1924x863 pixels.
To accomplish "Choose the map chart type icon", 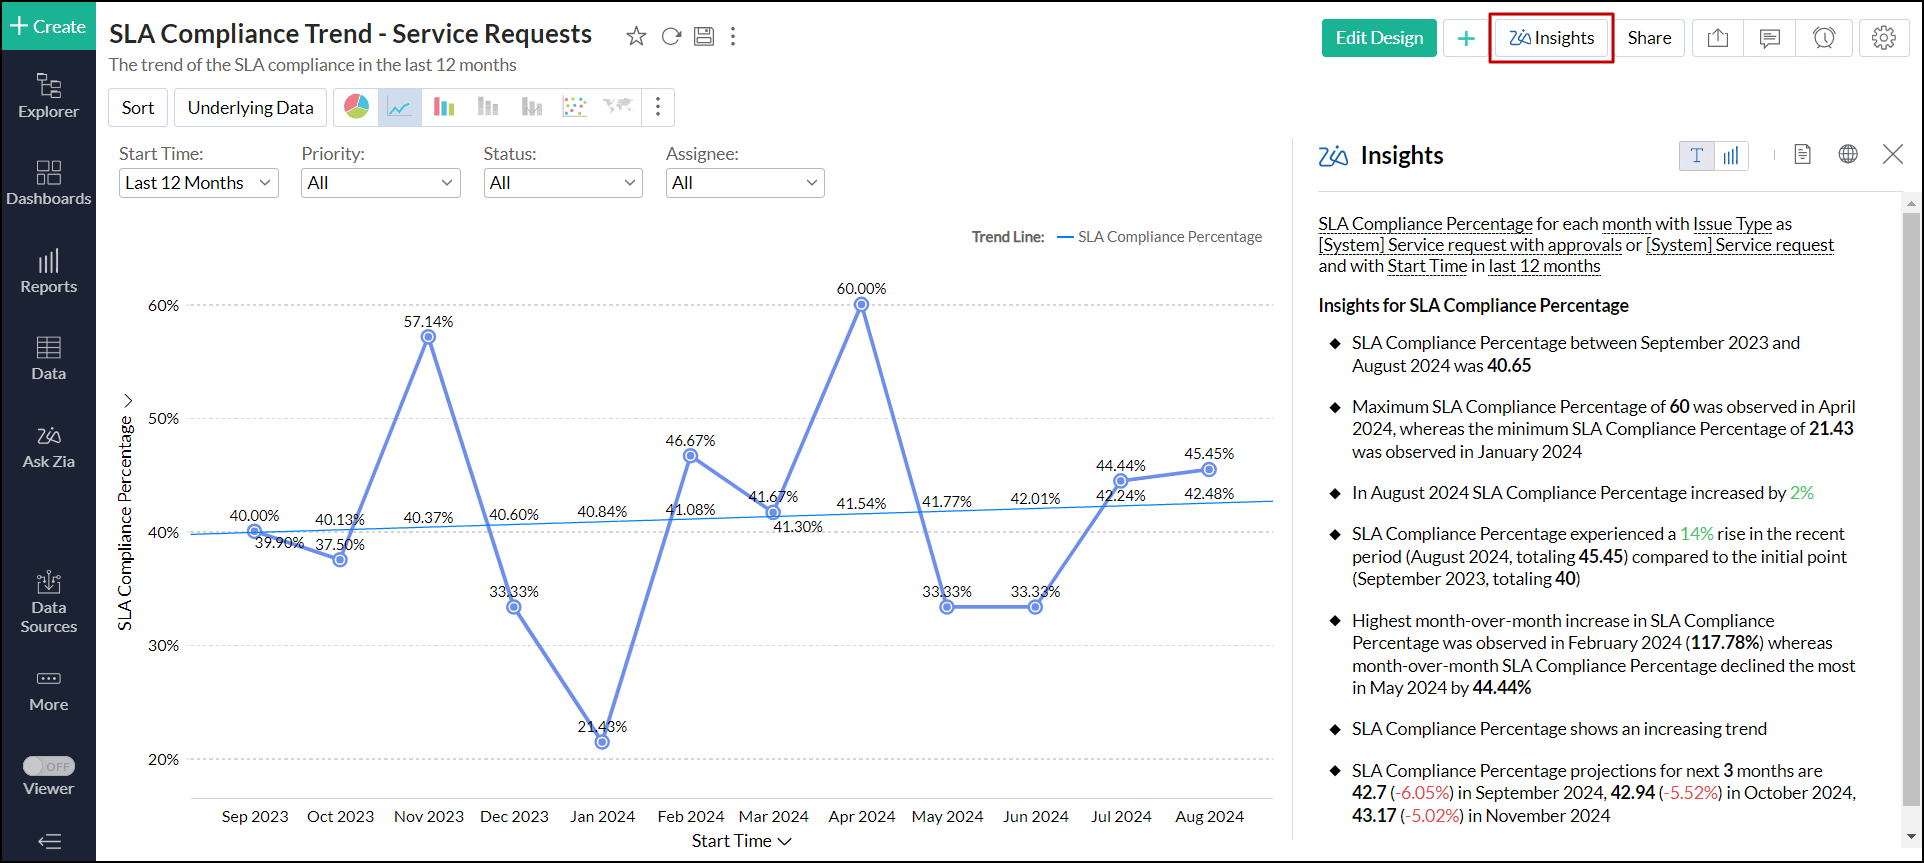I will (x=617, y=107).
